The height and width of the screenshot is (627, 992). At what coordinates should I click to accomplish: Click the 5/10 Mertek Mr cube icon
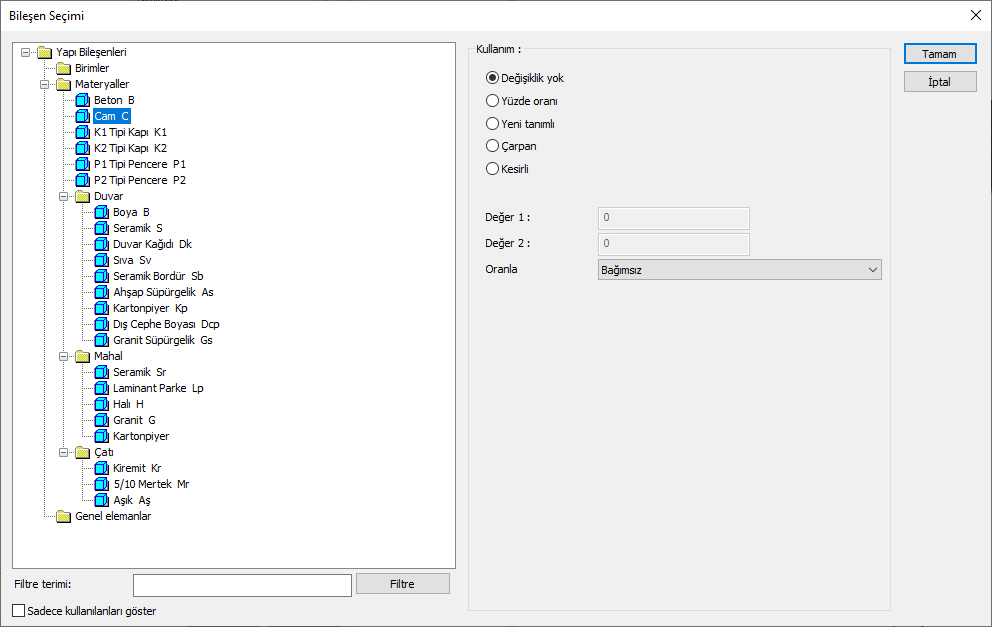click(101, 484)
